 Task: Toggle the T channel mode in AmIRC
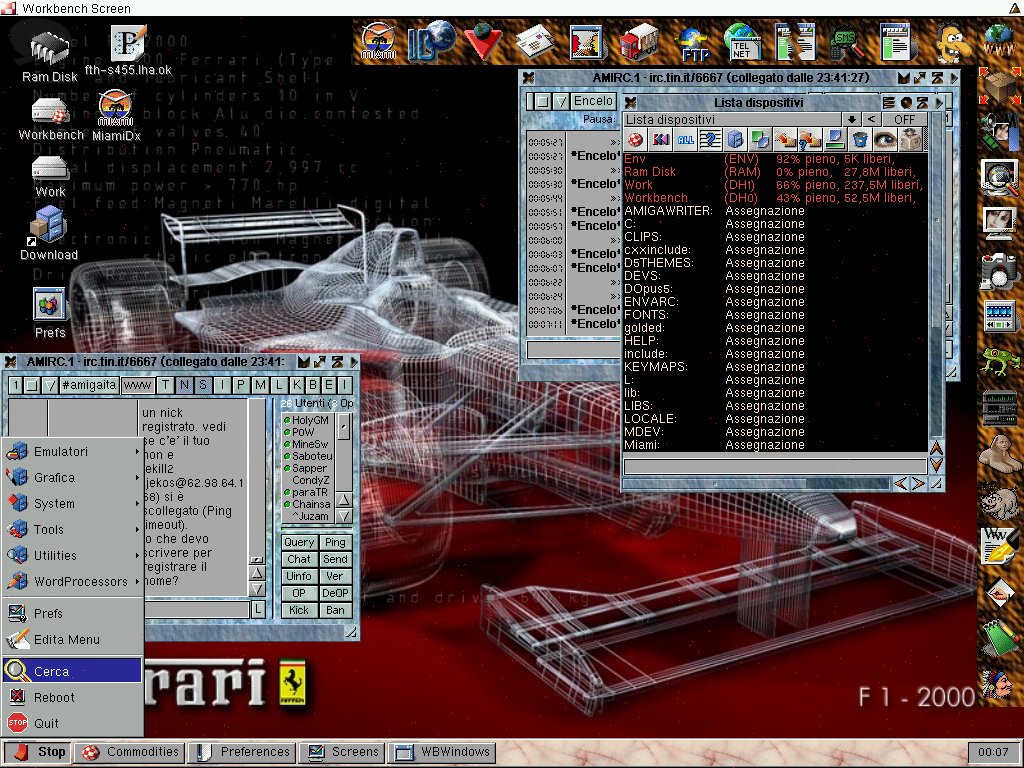(165, 385)
